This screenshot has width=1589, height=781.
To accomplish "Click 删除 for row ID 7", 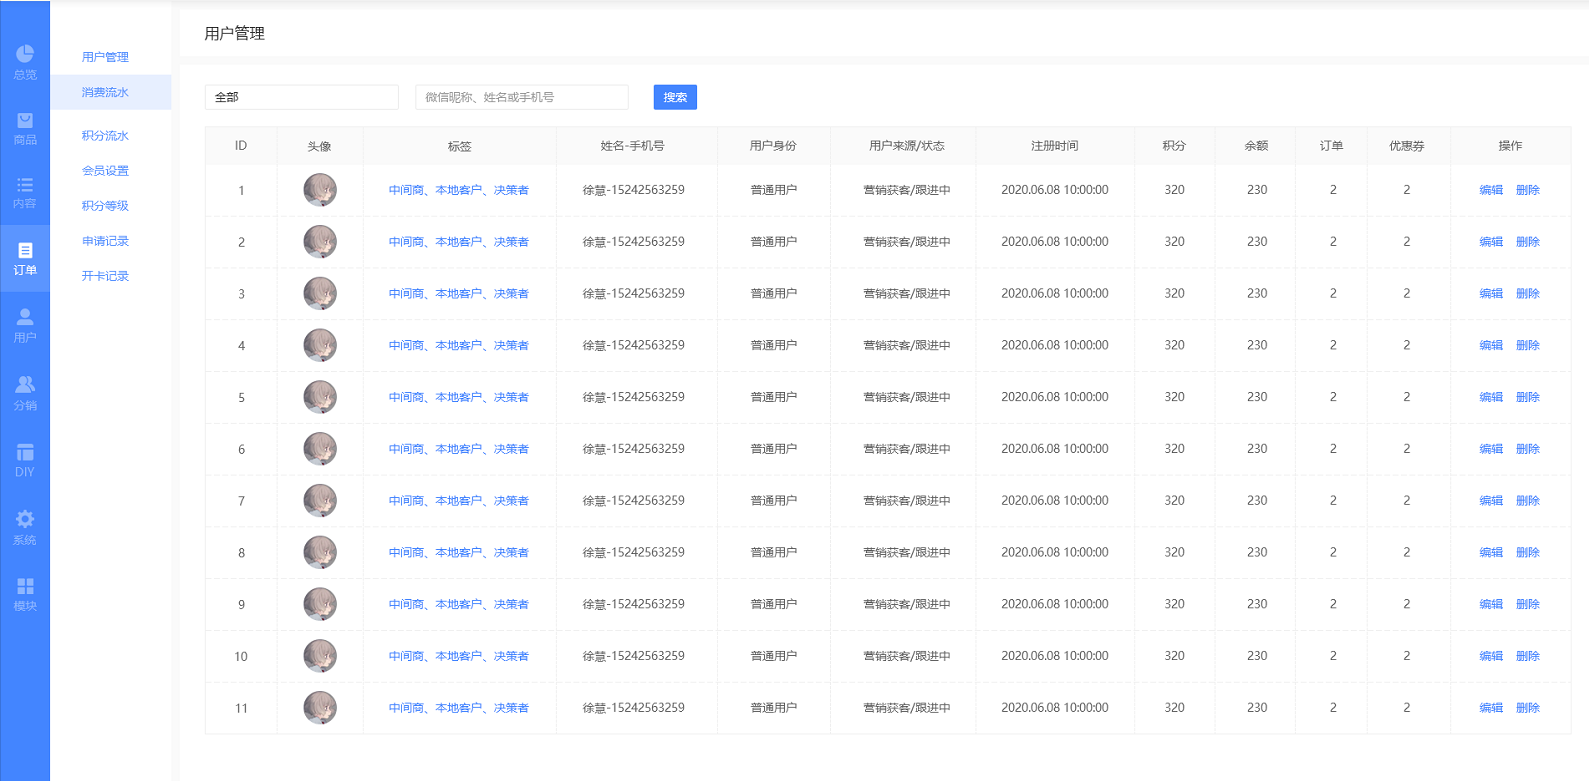I will coord(1528,501).
